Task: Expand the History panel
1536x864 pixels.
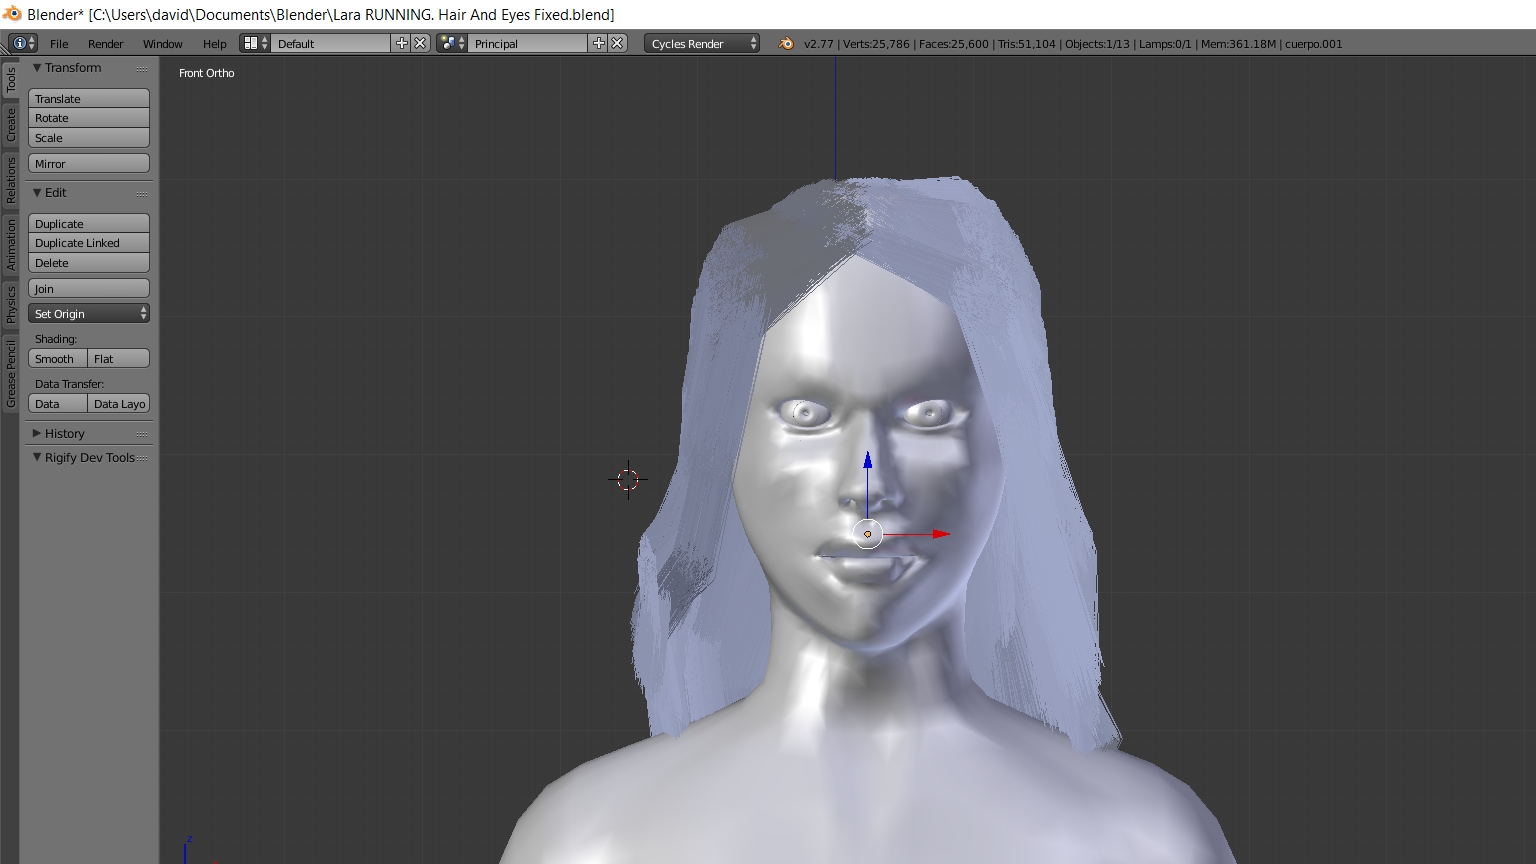Action: tap(64, 433)
